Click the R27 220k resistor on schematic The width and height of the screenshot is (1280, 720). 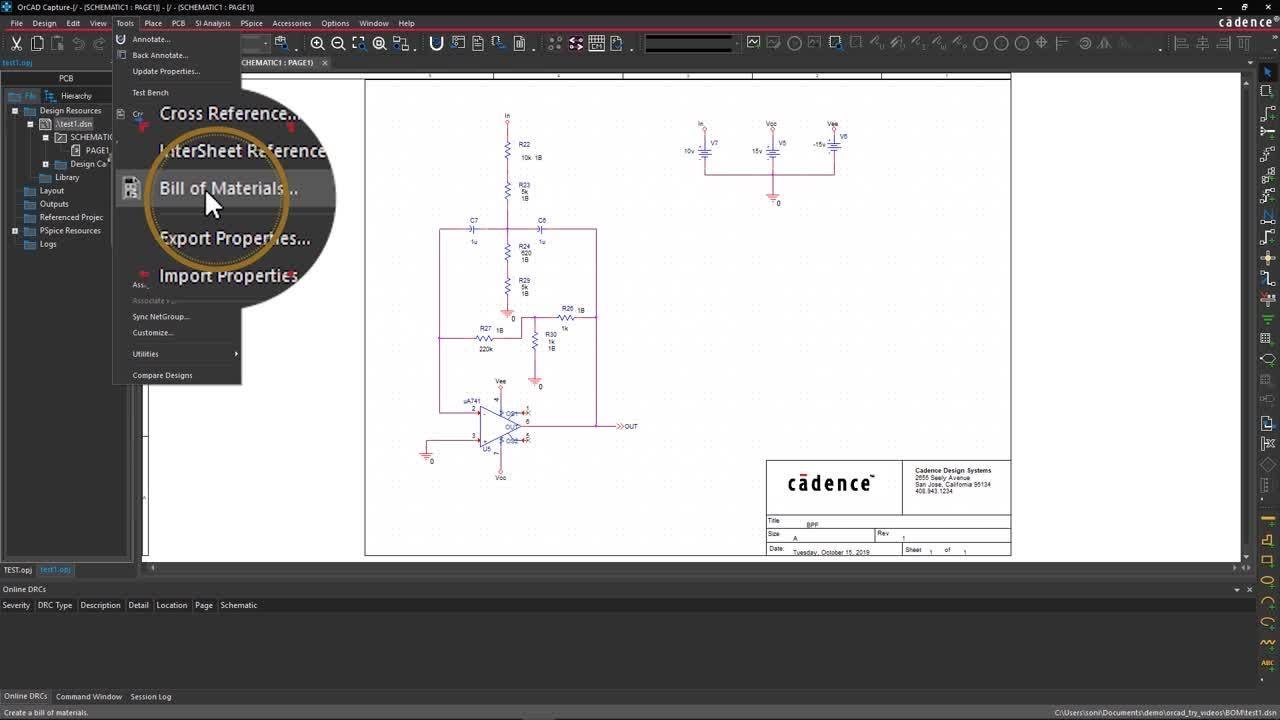[x=486, y=338]
